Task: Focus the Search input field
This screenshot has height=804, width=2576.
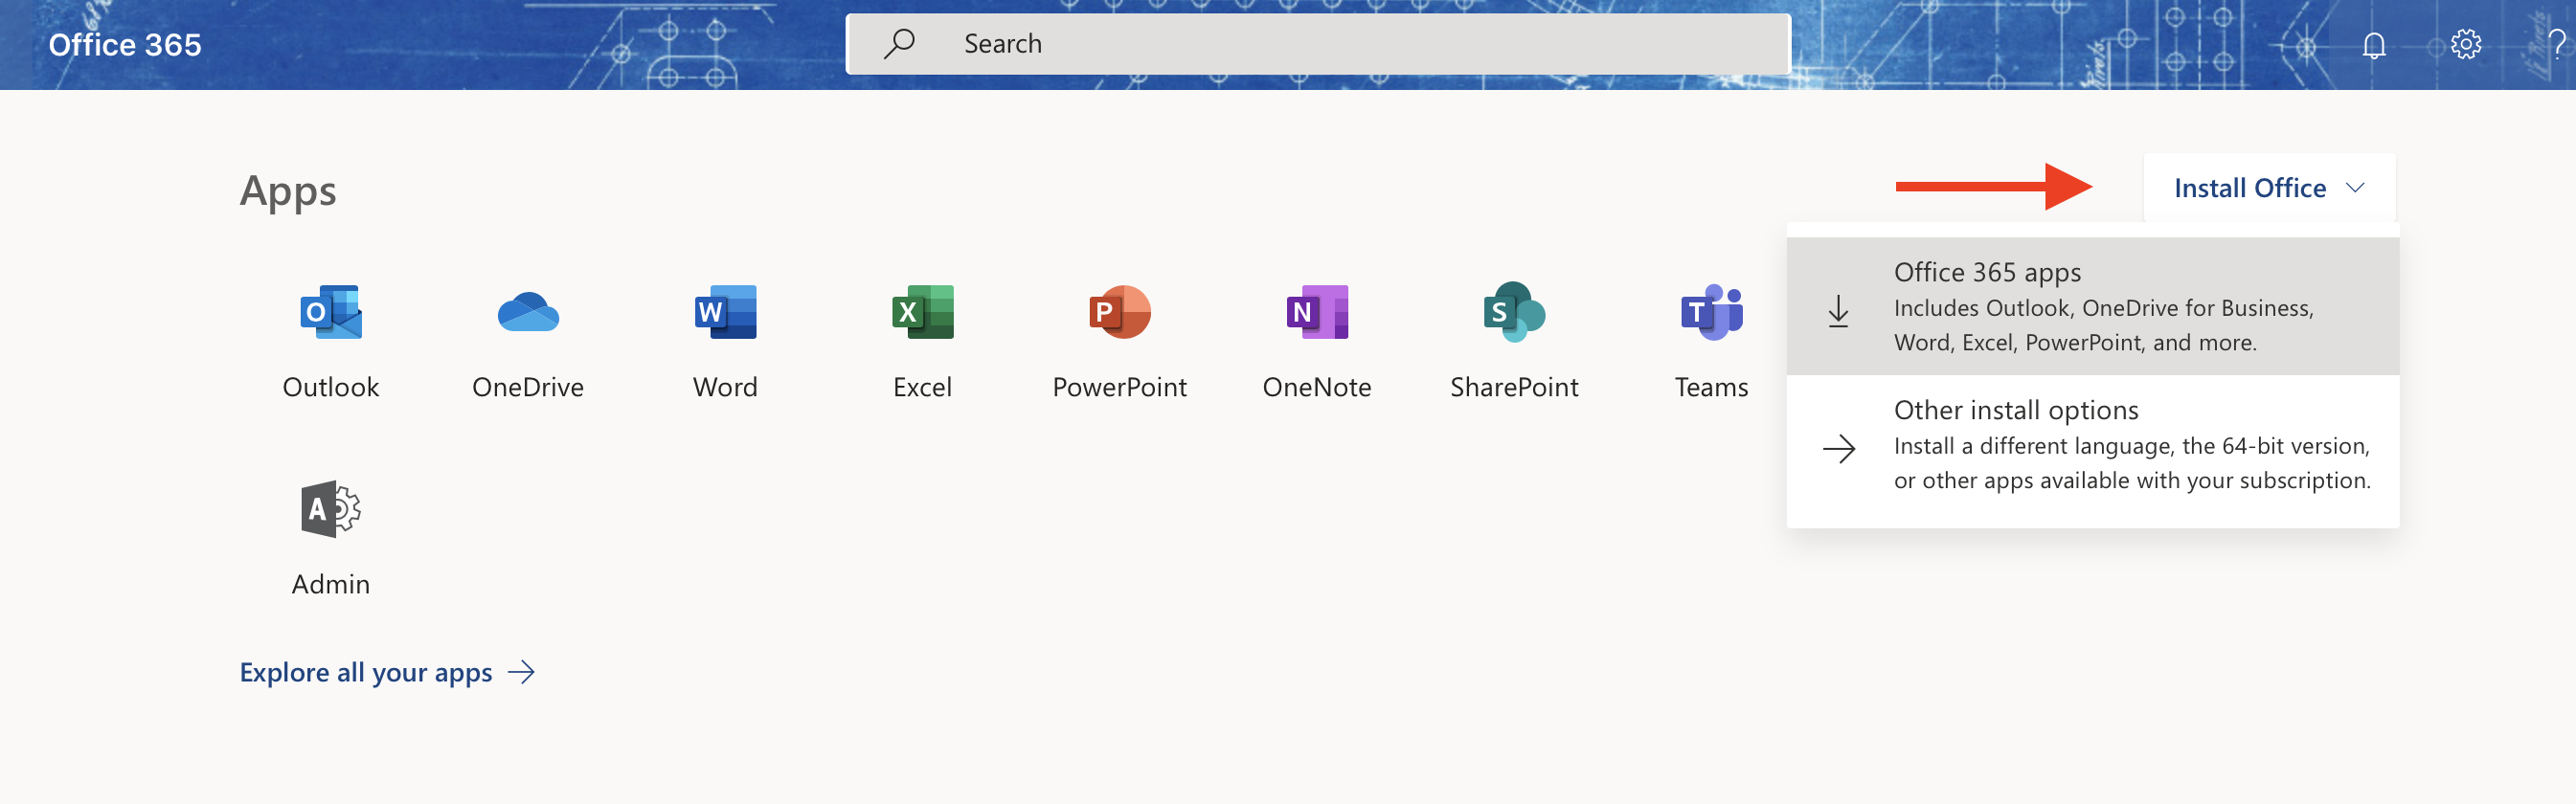Action: pos(1317,44)
